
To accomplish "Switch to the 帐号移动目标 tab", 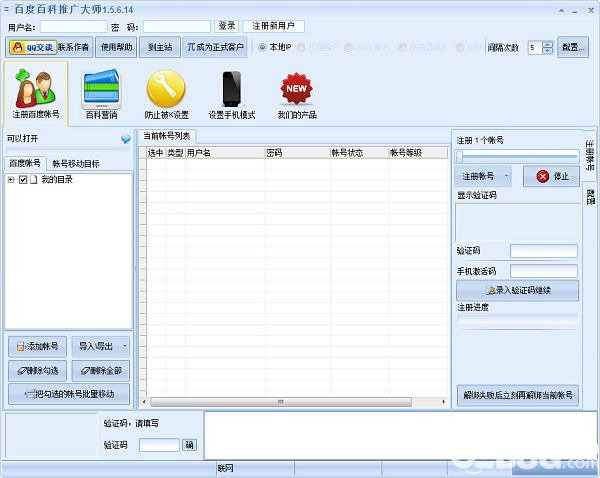I will click(76, 164).
